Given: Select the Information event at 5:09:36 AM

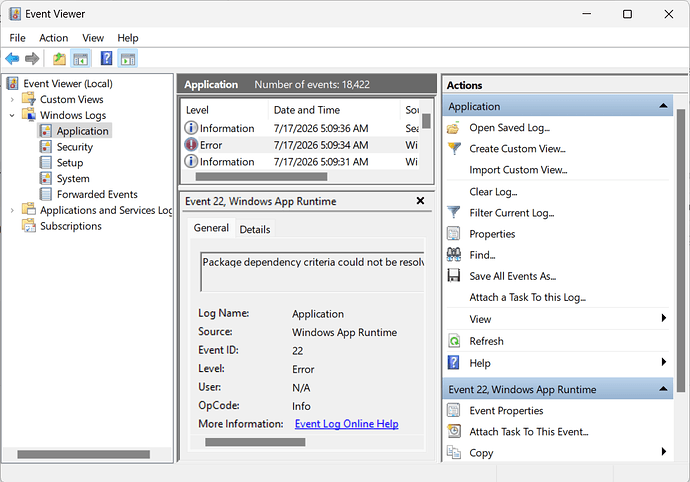Looking at the screenshot, I should pyautogui.click(x=301, y=128).
